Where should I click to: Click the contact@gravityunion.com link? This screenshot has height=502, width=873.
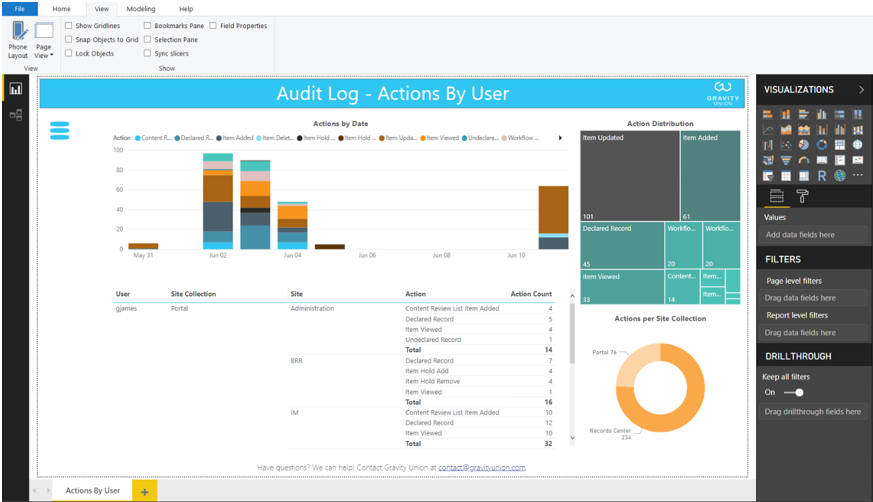tap(482, 467)
